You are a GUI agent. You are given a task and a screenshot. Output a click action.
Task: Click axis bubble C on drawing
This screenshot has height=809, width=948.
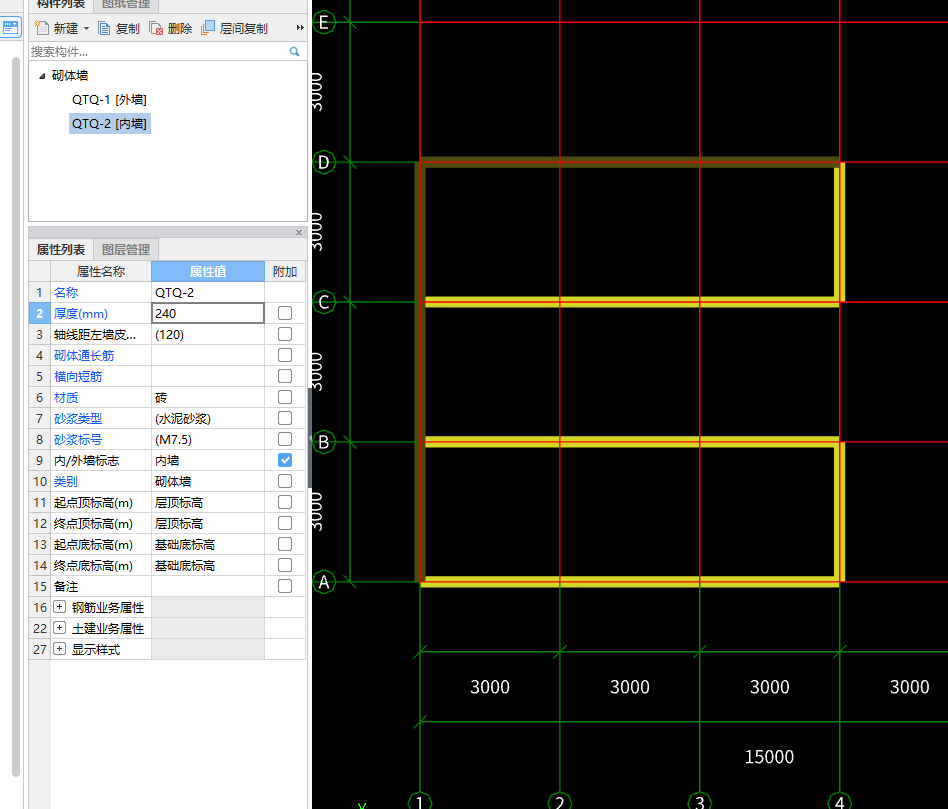323,302
